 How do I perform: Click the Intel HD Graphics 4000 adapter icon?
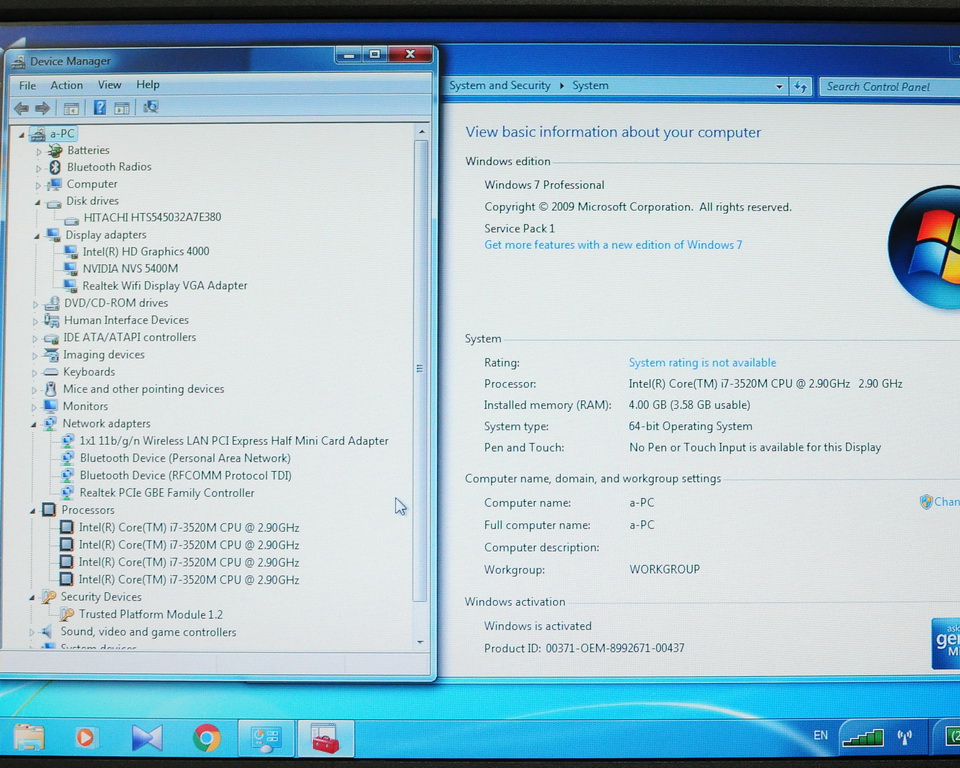(71, 251)
